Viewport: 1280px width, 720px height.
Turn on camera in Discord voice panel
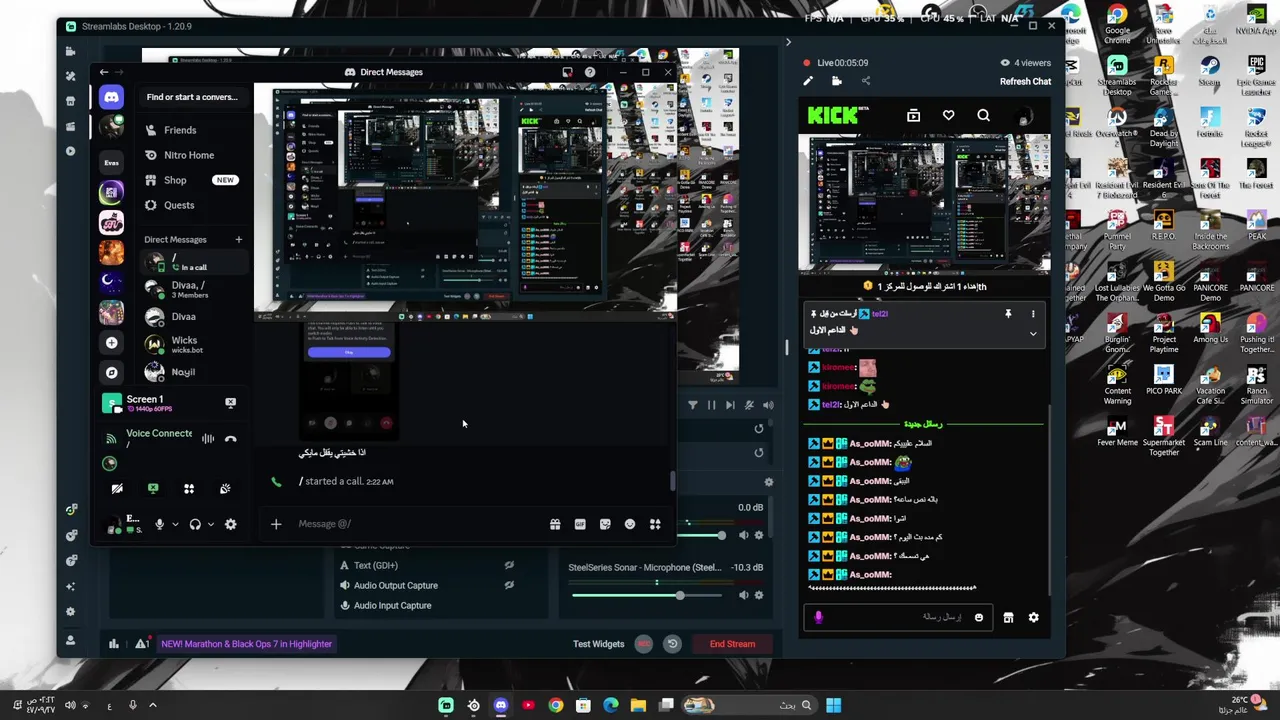tap(117, 489)
